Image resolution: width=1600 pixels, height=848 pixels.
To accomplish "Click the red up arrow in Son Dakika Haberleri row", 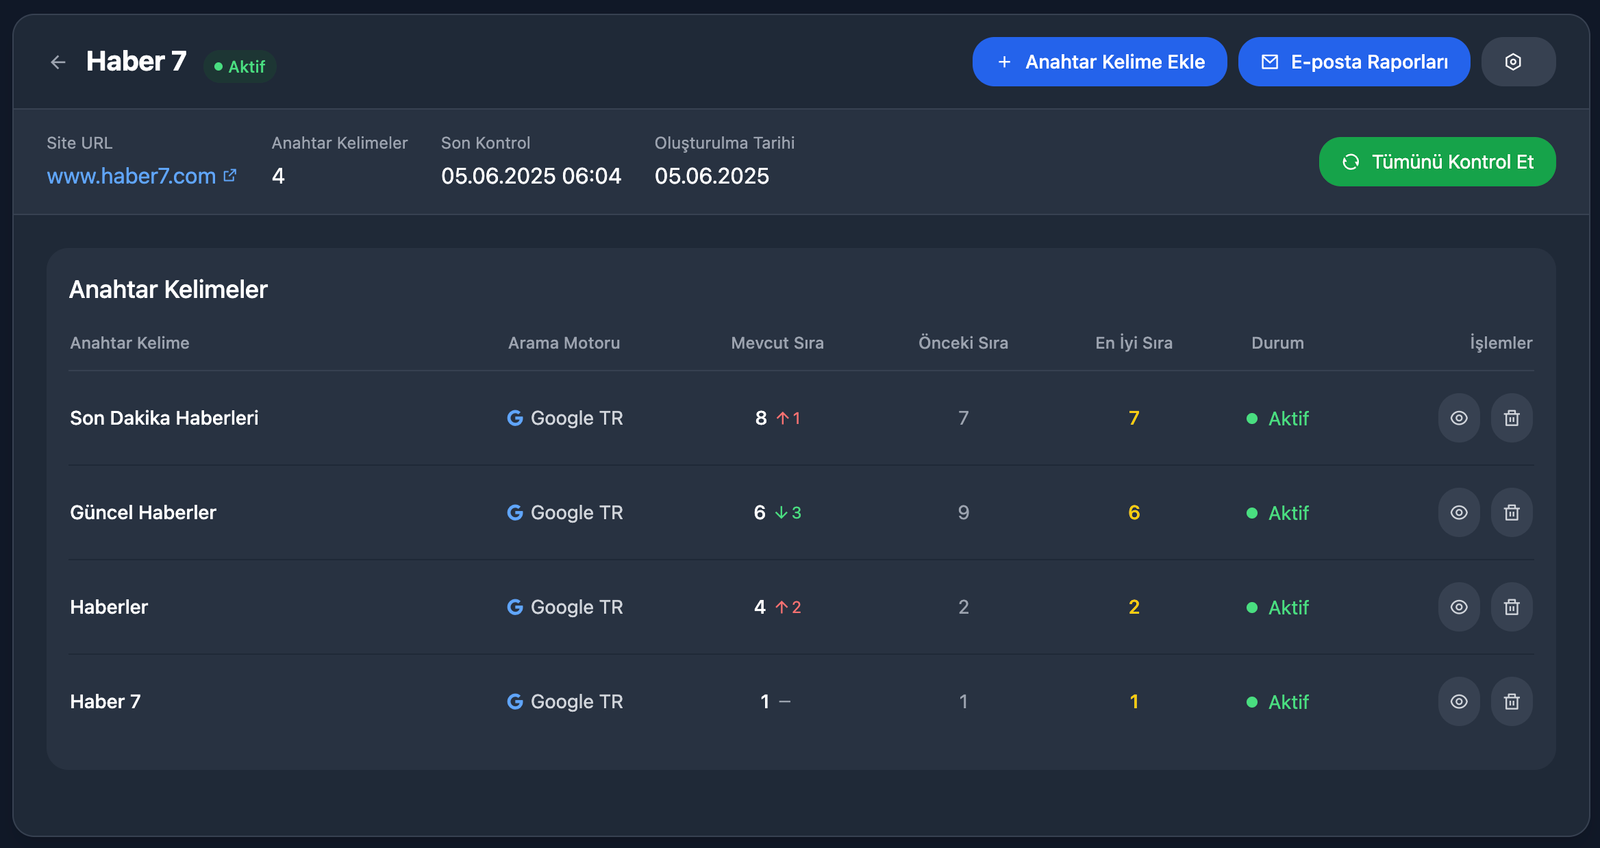I will (x=783, y=418).
